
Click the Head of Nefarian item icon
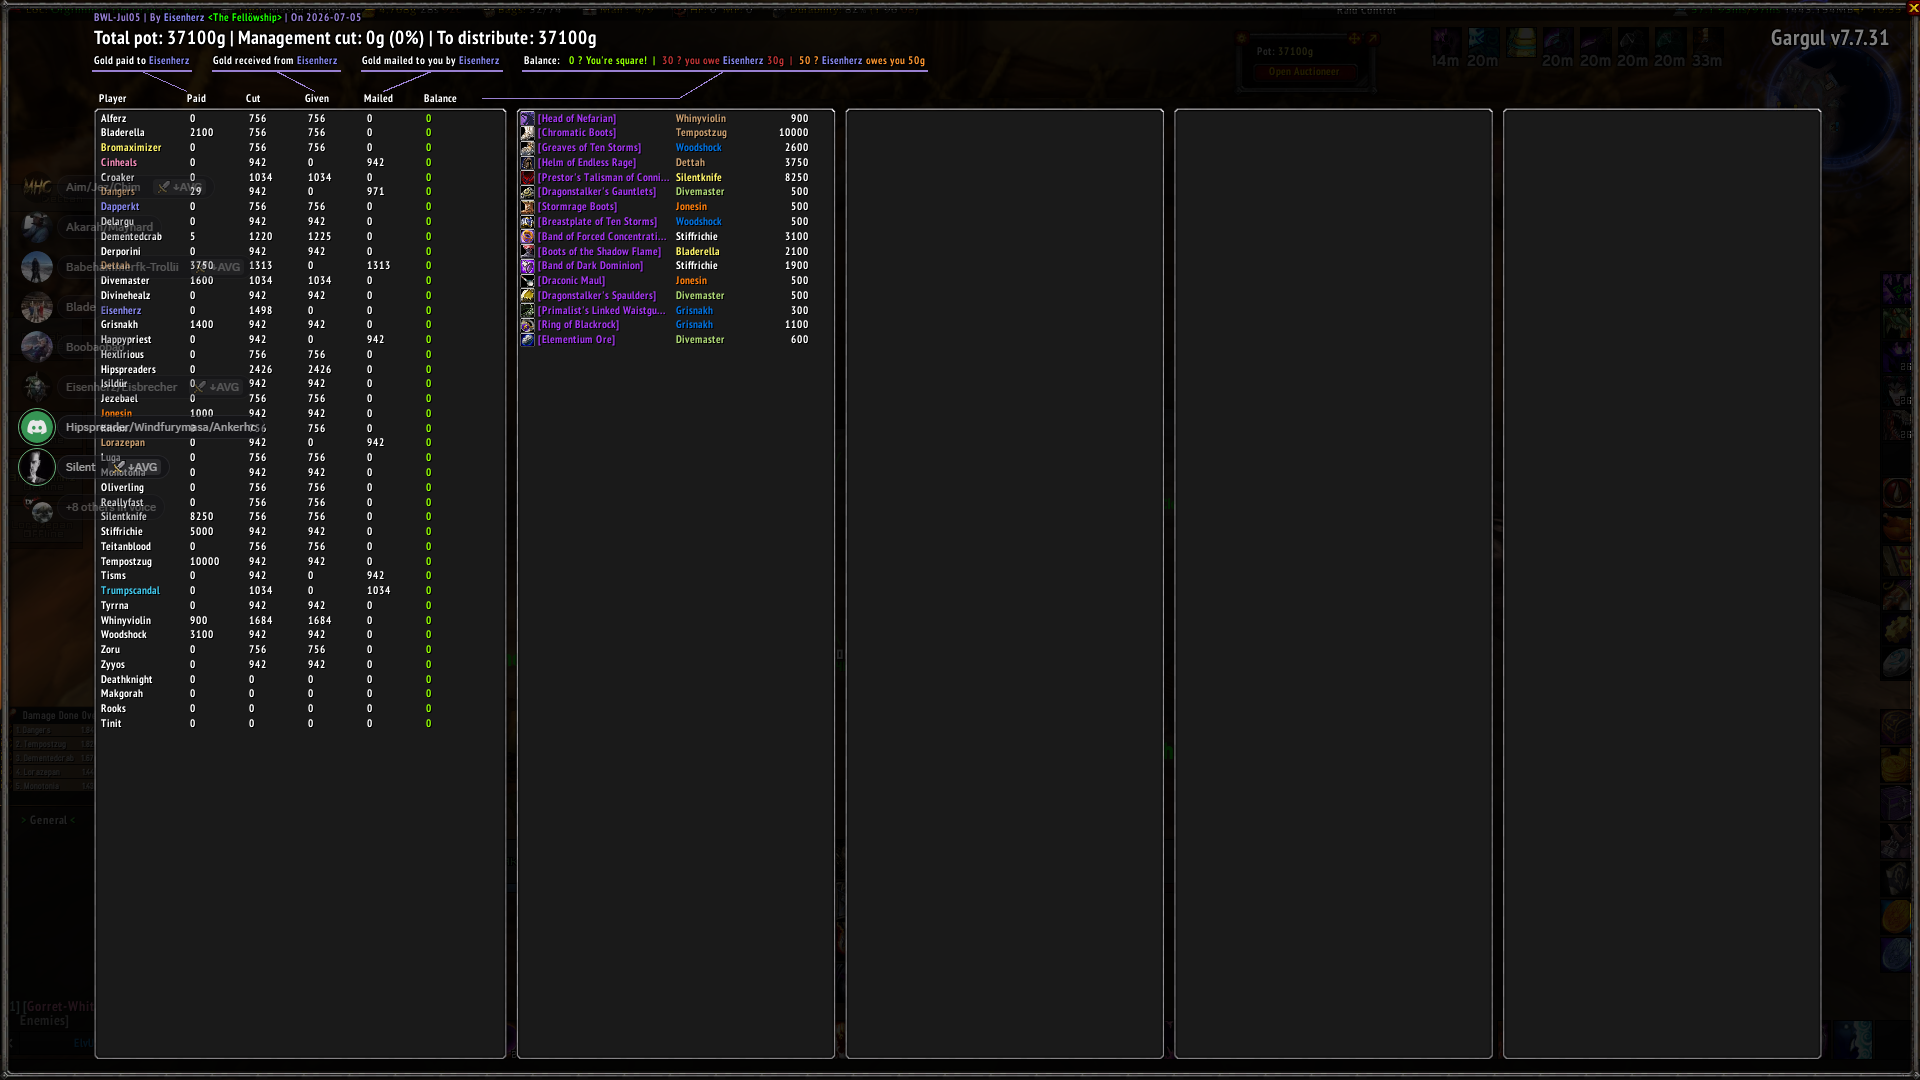coord(527,118)
